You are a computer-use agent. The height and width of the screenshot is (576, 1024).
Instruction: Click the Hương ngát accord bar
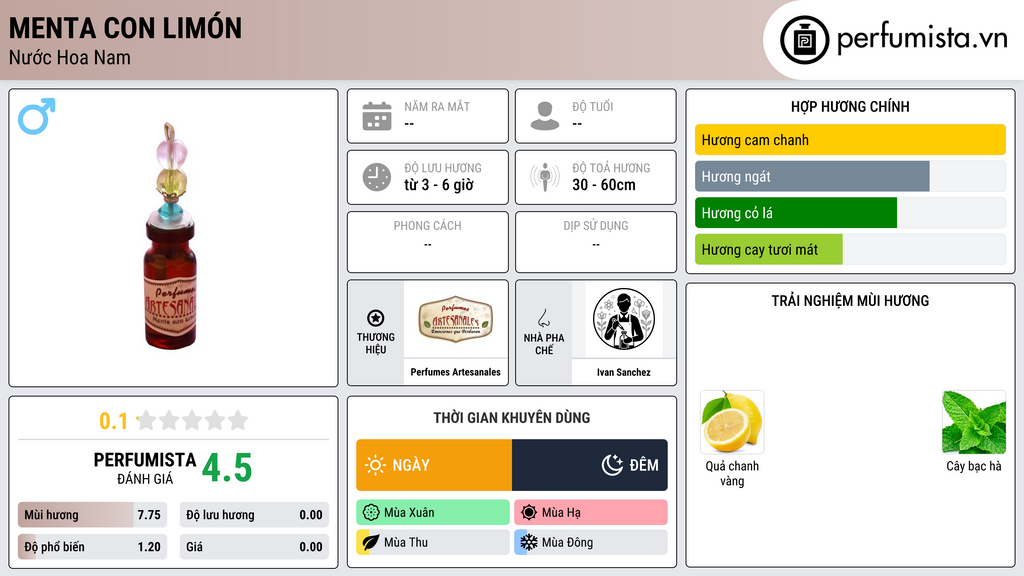click(850, 176)
